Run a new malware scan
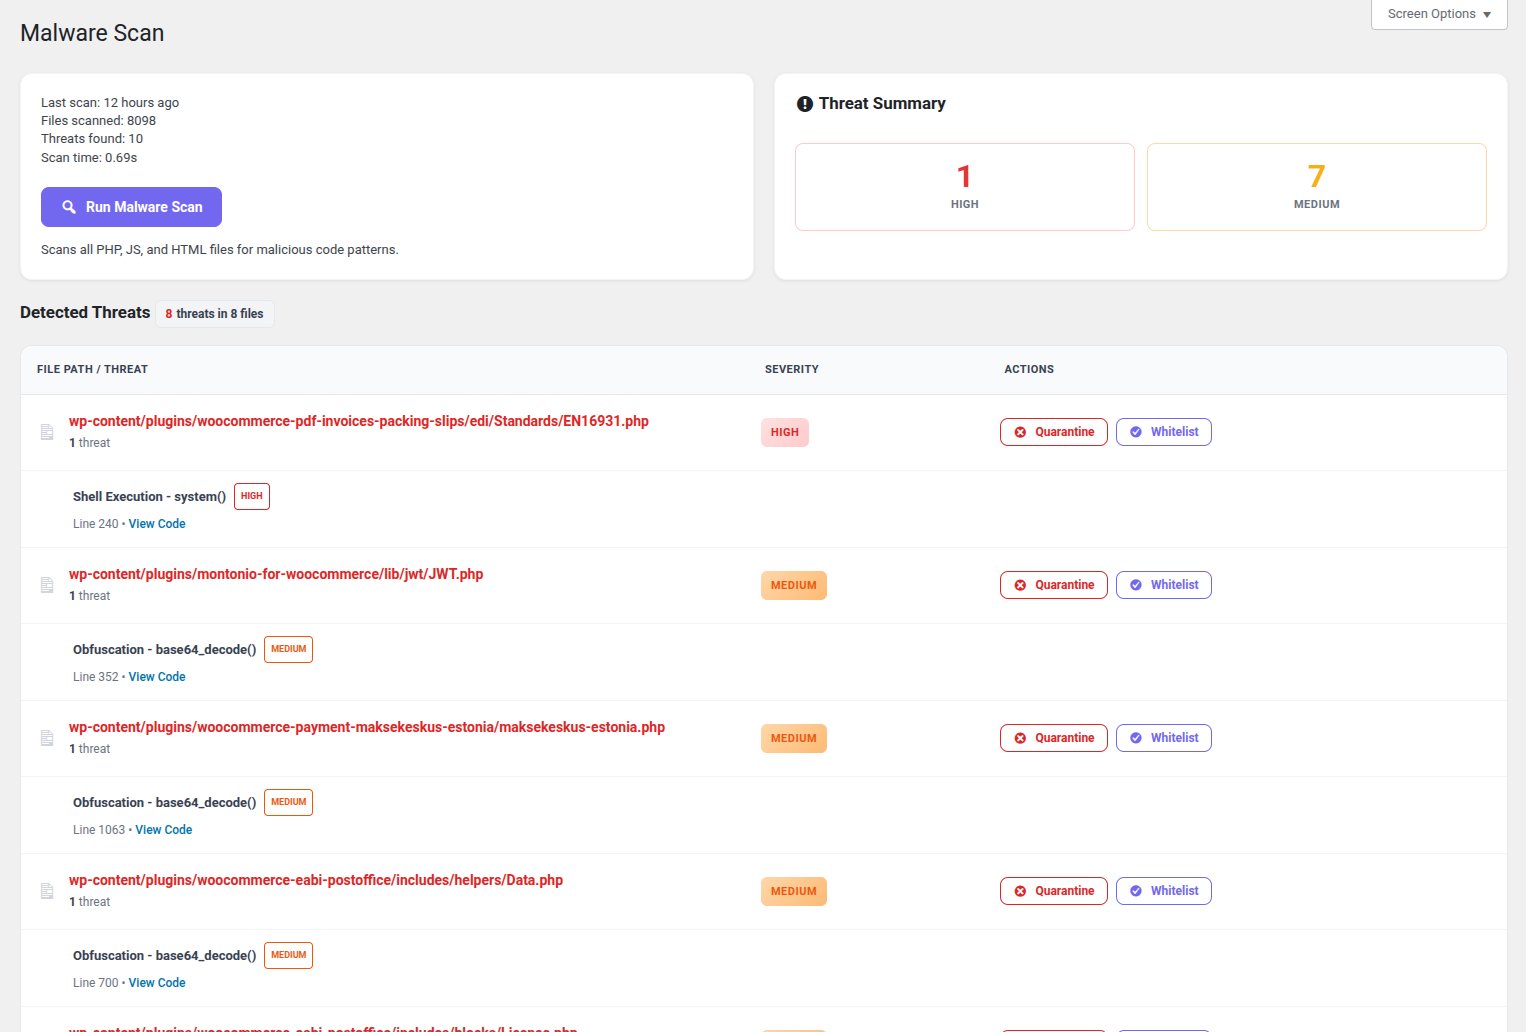 (x=131, y=207)
